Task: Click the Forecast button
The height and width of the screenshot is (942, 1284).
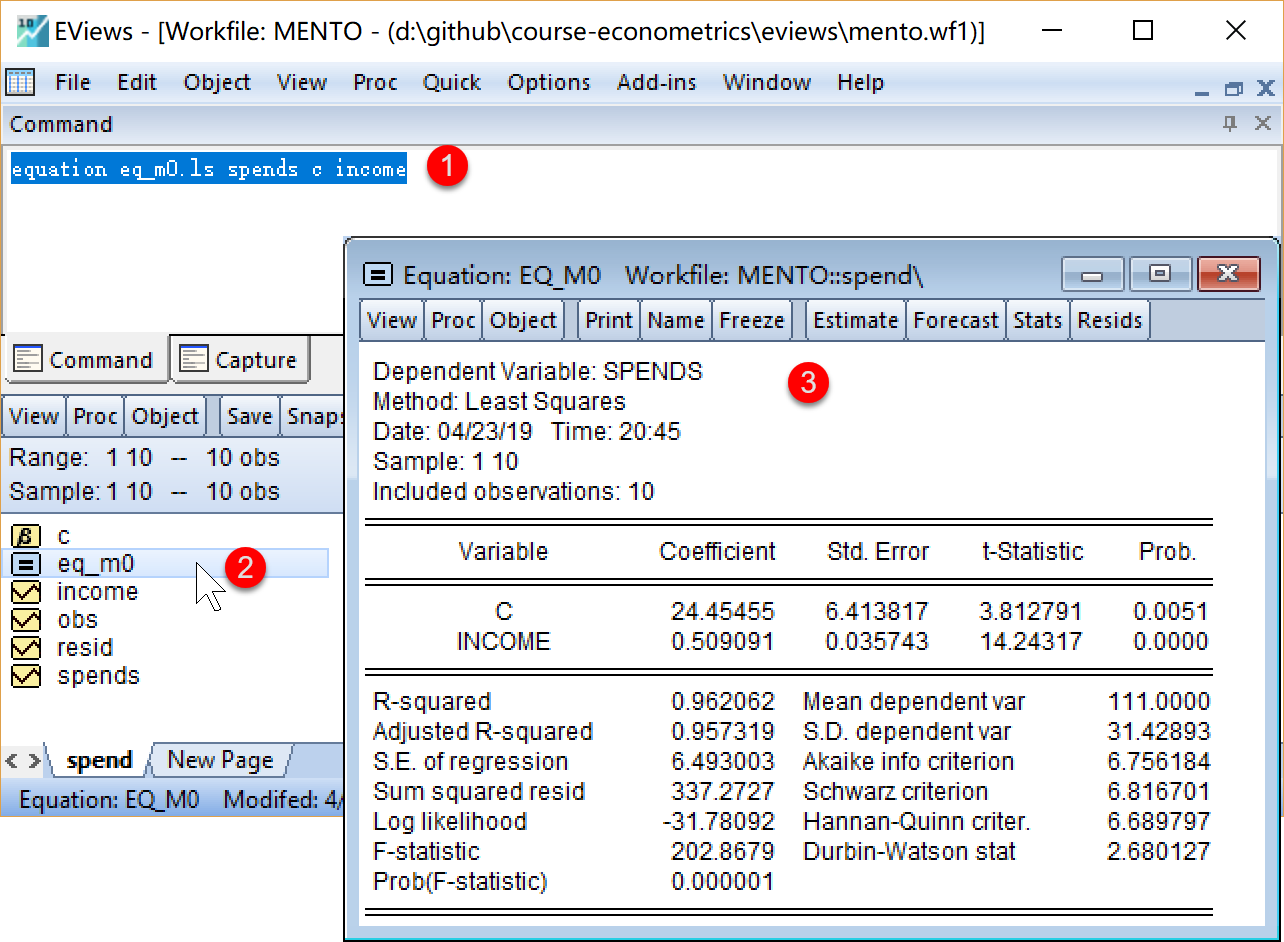Action: pyautogui.click(x=955, y=320)
